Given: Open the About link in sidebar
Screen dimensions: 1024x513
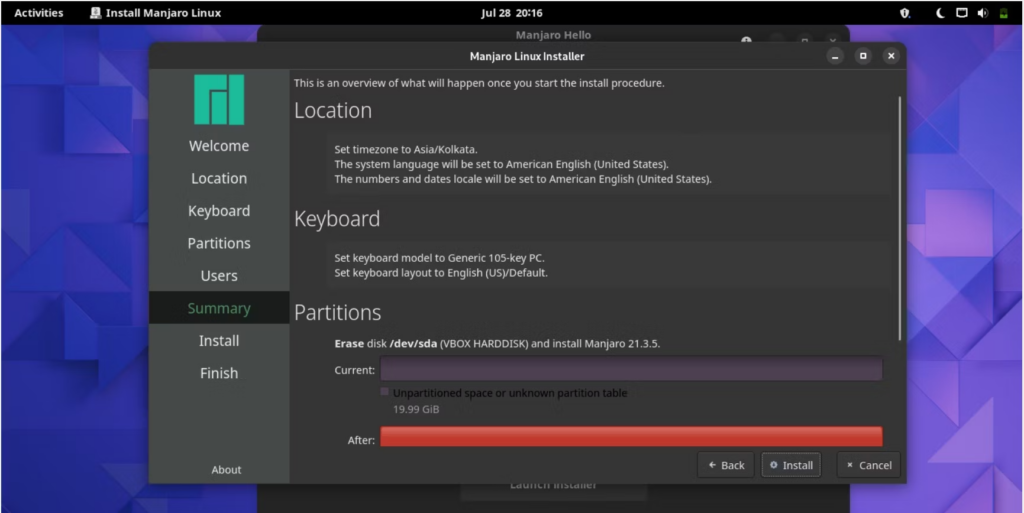Looking at the screenshot, I should click(226, 469).
